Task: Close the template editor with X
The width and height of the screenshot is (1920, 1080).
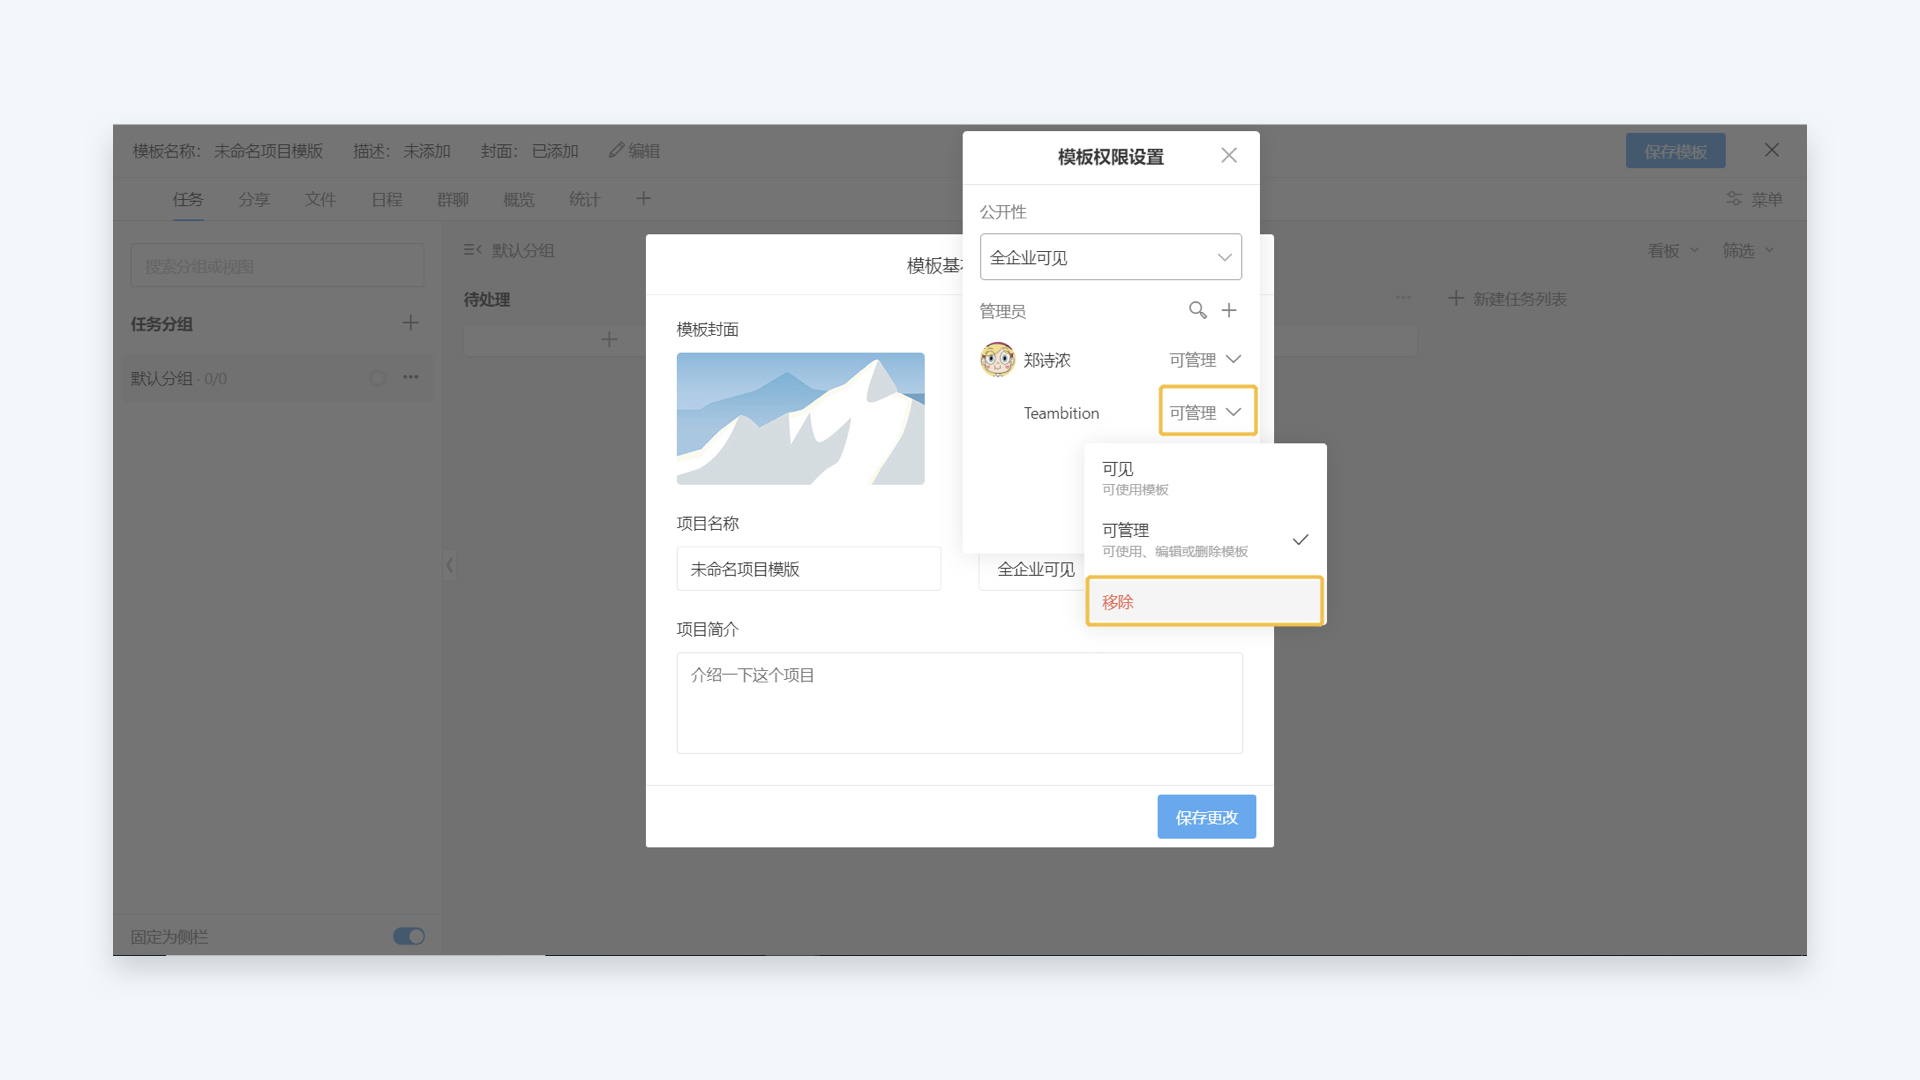Action: pyautogui.click(x=1771, y=150)
